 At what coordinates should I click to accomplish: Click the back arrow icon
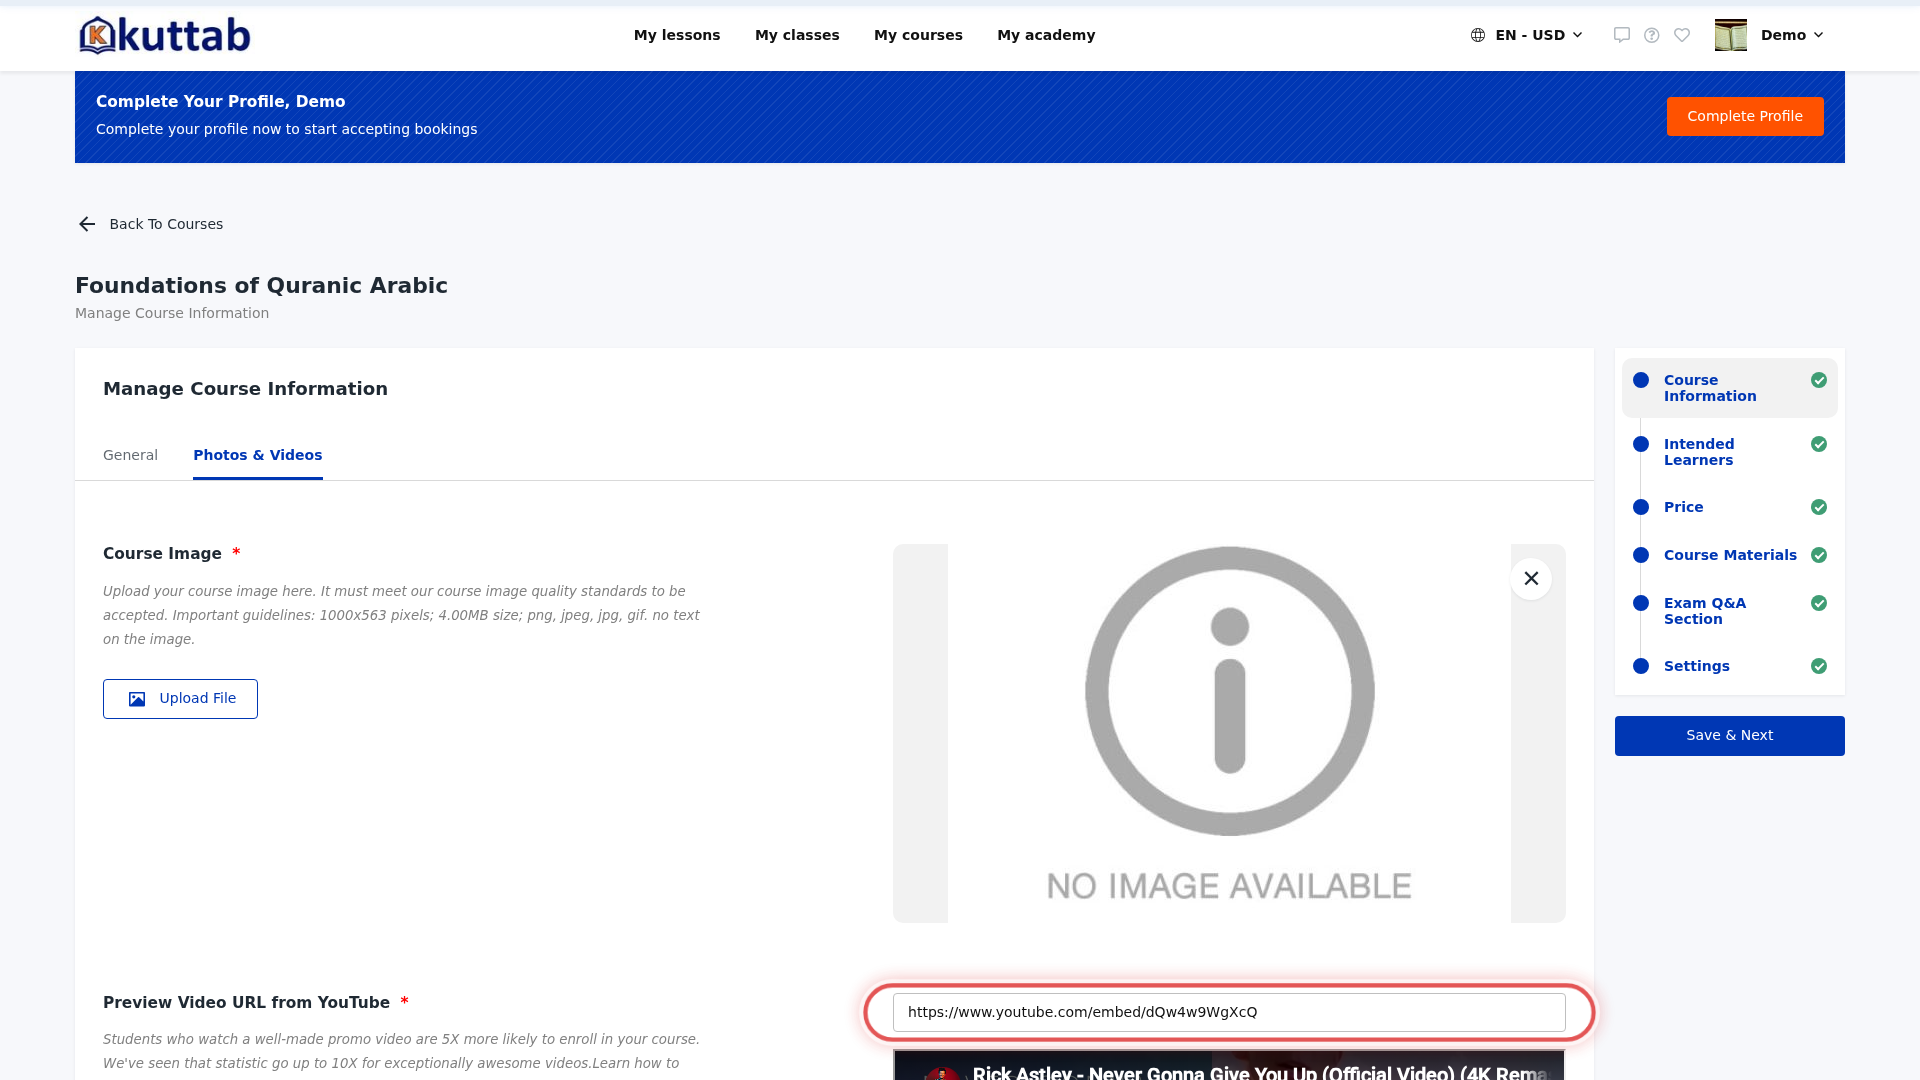click(87, 224)
